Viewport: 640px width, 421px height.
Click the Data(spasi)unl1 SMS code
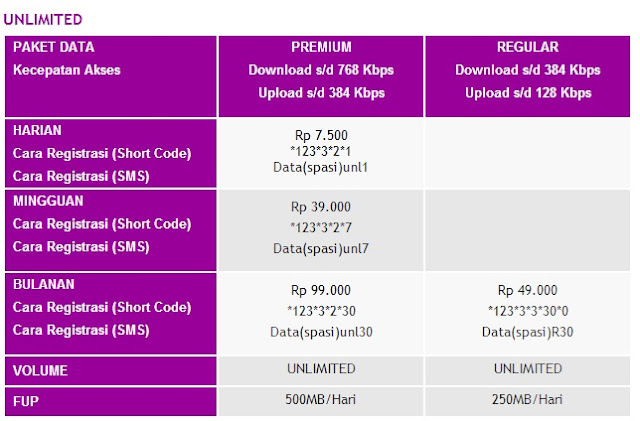[320, 167]
